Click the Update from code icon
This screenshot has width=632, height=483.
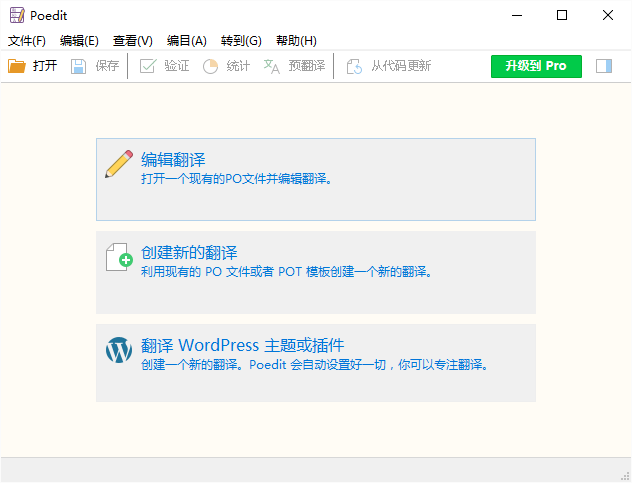coord(354,66)
